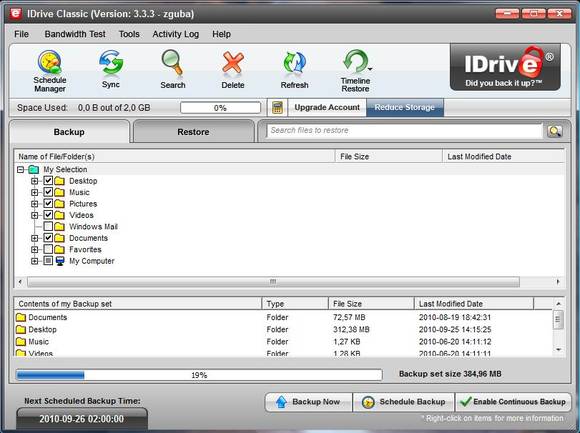580x433 pixels.
Task: Click the My Selection folder icon
Action: coord(34,170)
